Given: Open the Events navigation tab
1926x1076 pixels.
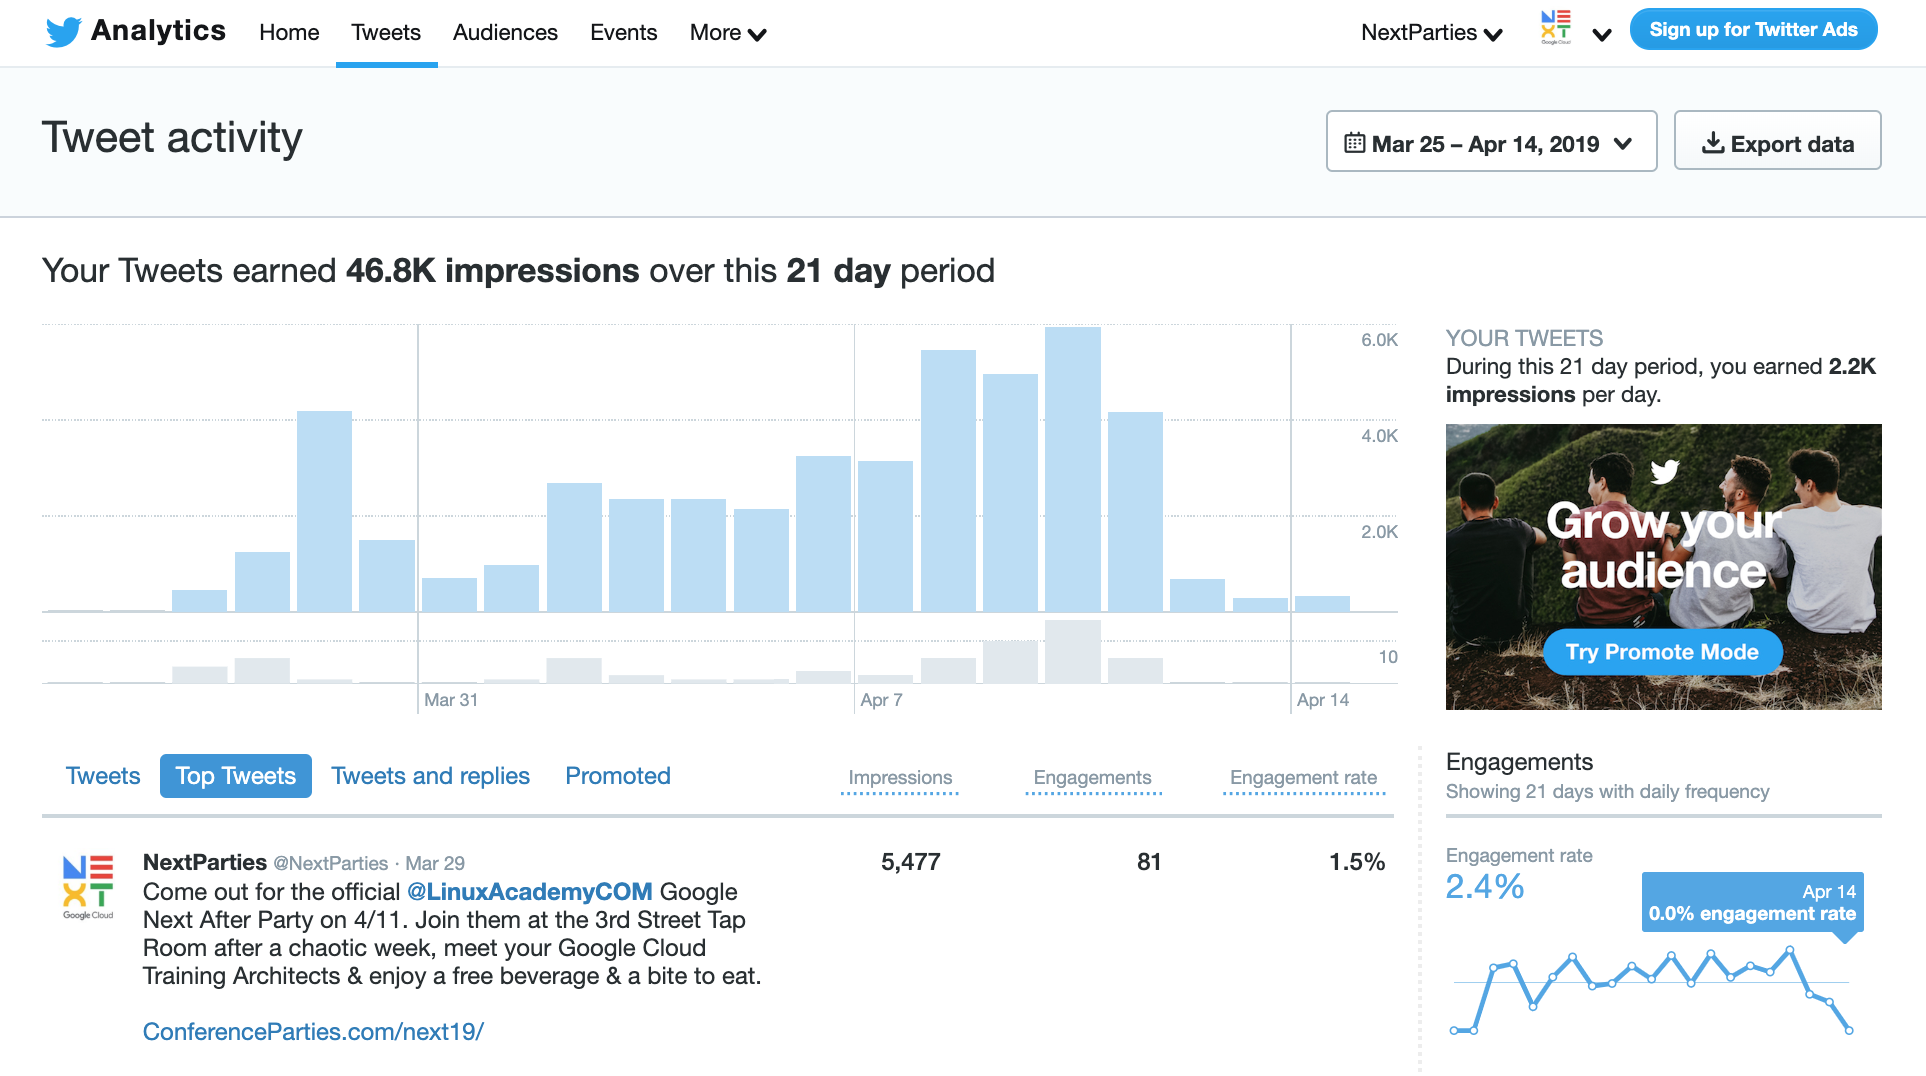Looking at the screenshot, I should 623,33.
